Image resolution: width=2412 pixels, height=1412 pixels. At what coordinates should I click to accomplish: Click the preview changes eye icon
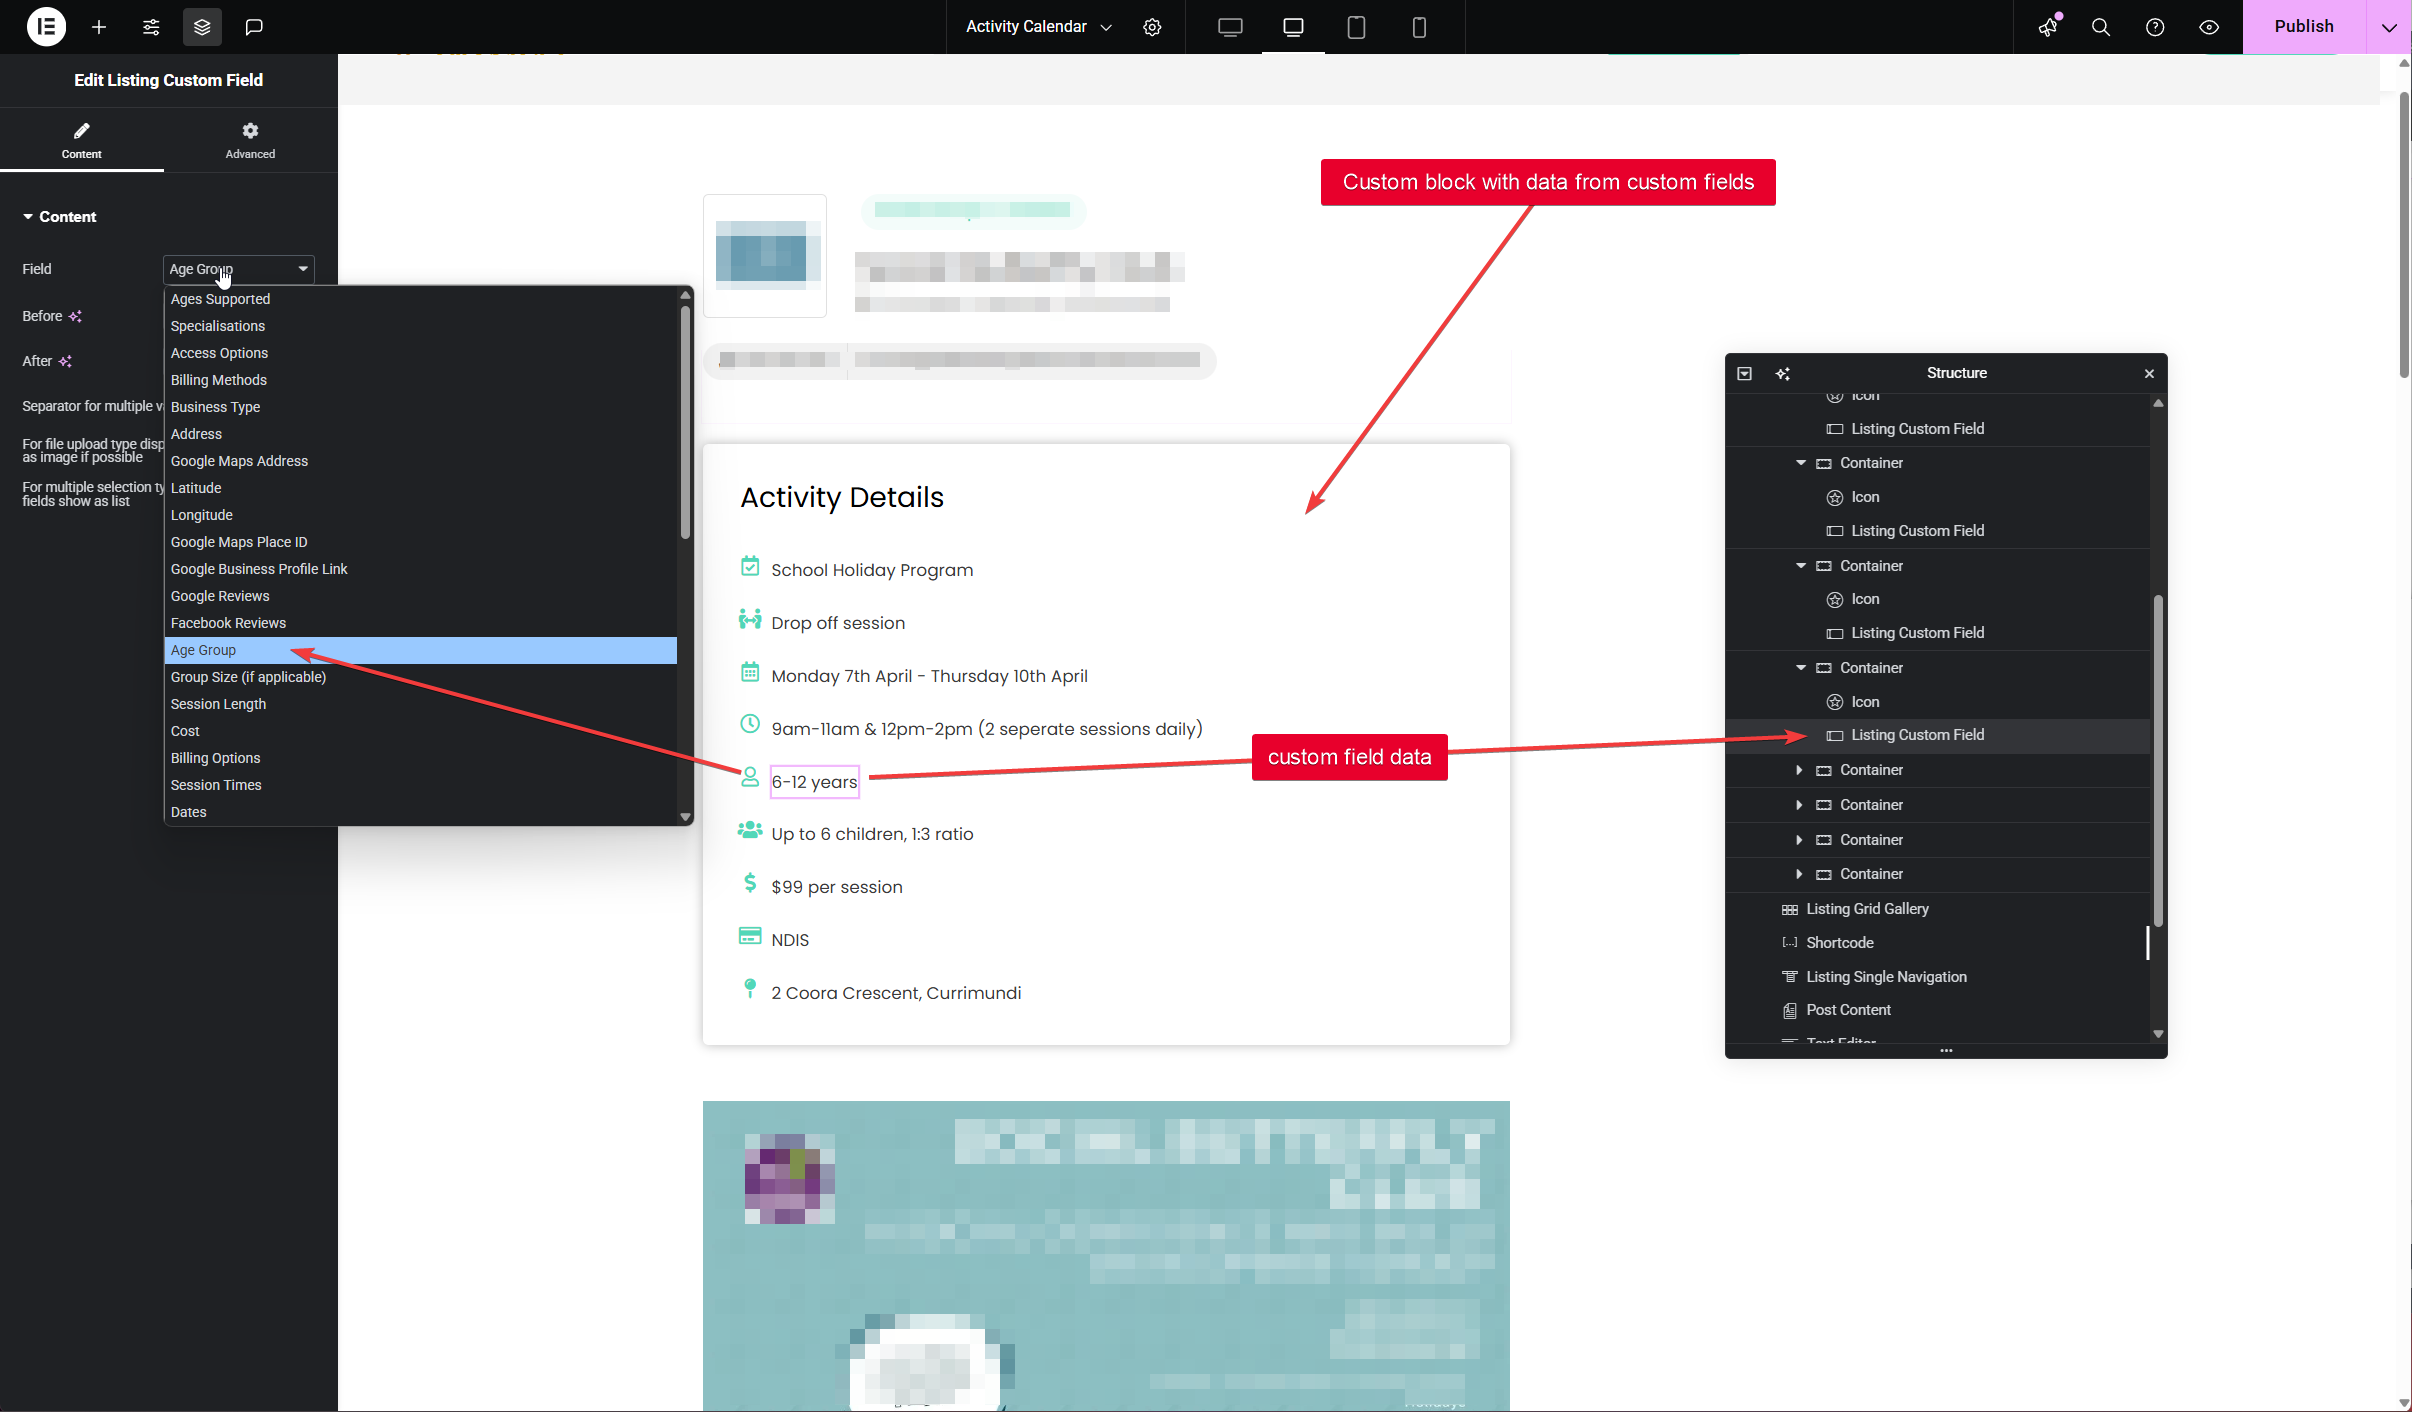(2209, 27)
